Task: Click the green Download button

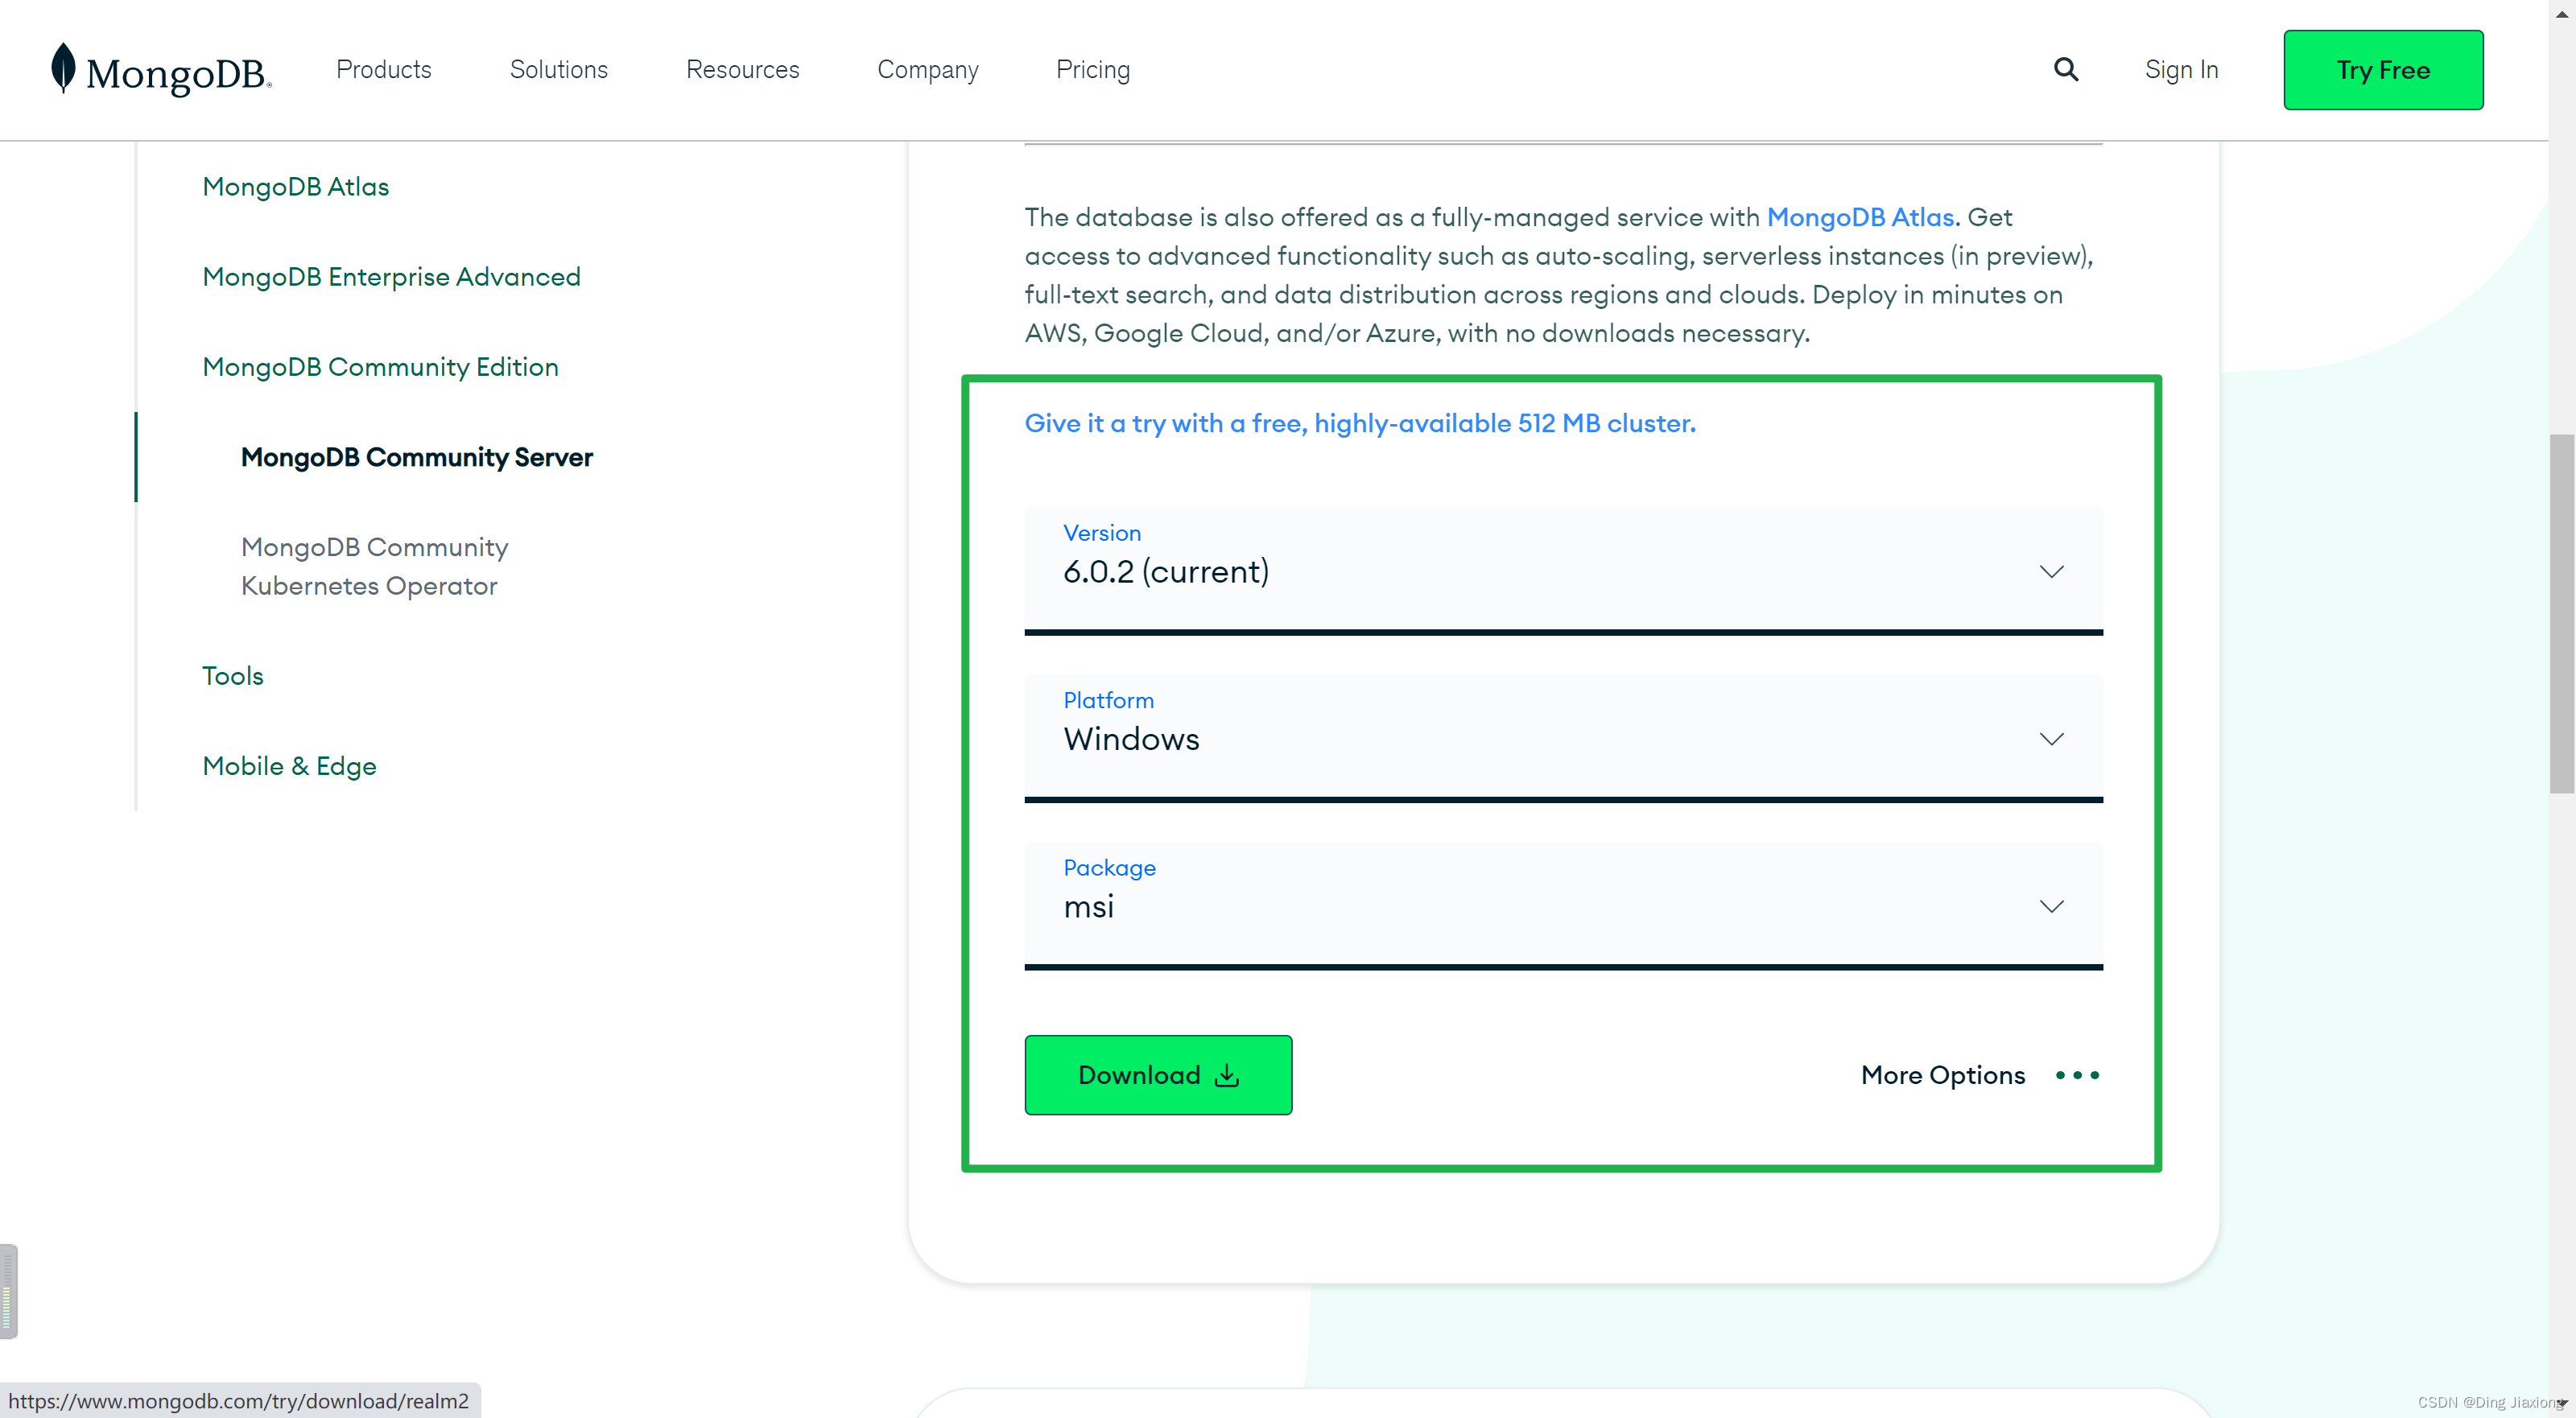Action: pos(1158,1075)
